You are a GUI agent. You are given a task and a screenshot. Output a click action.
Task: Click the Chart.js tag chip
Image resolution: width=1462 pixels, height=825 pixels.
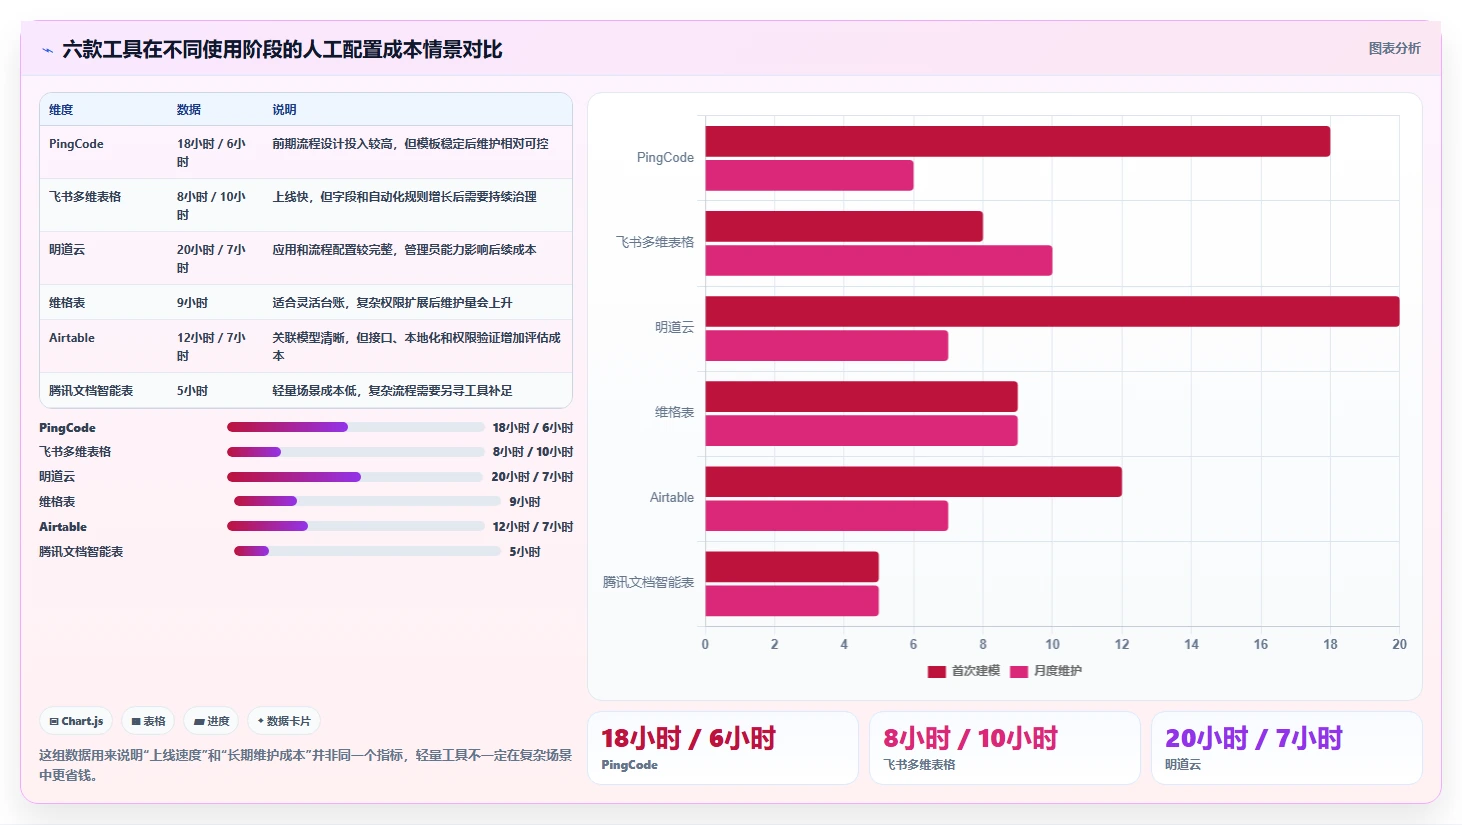click(x=77, y=721)
